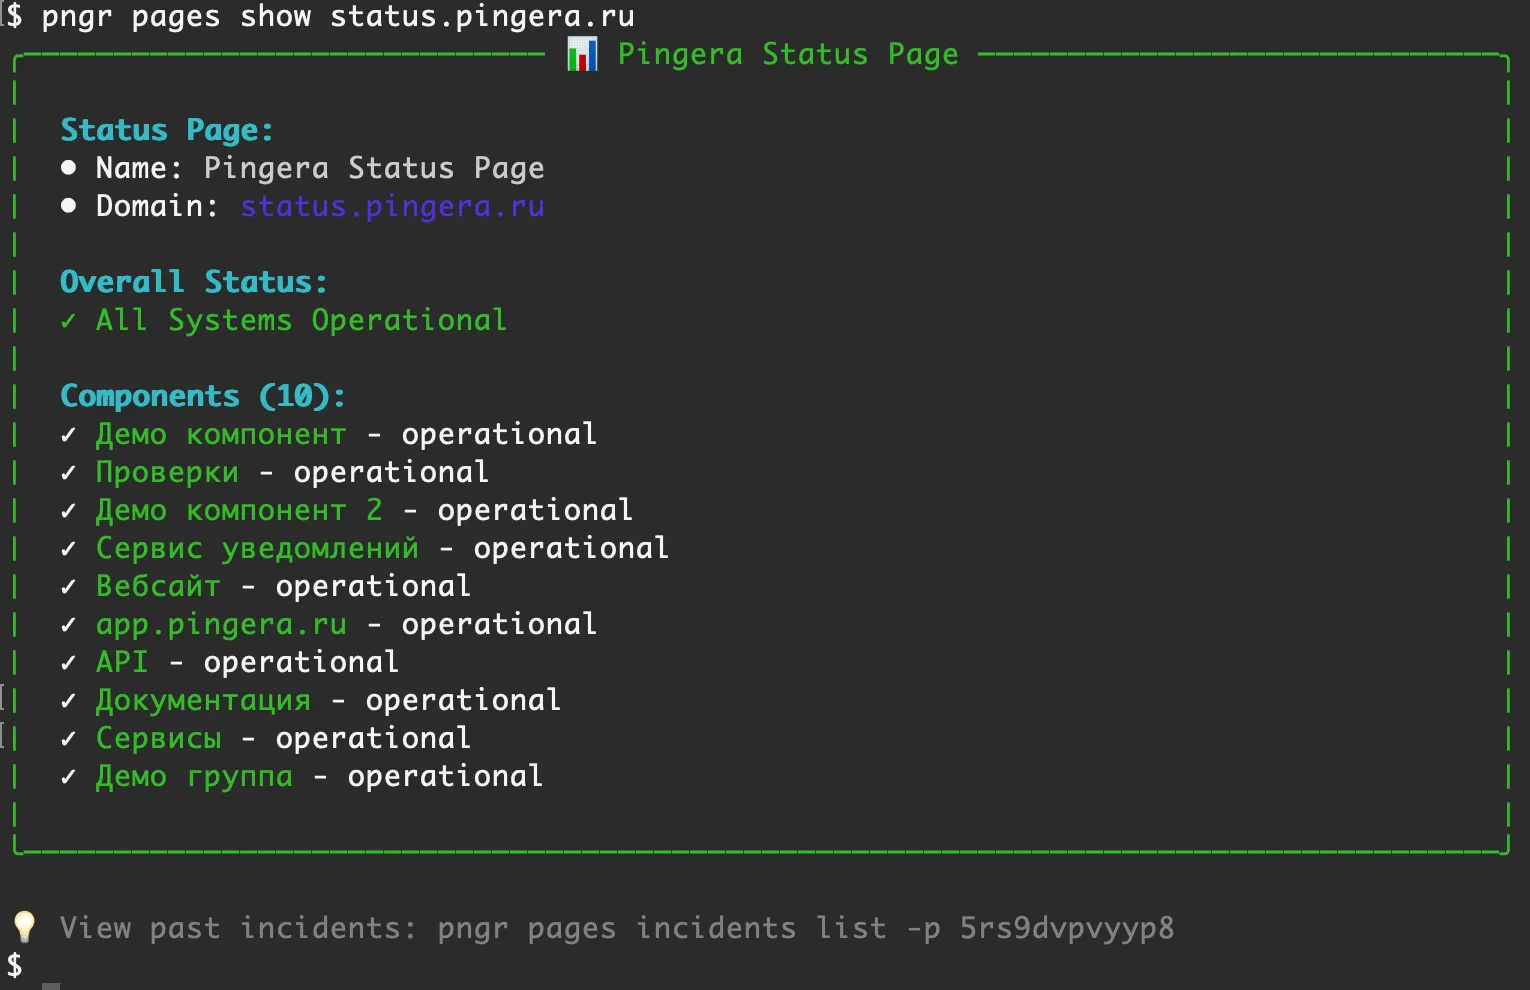The height and width of the screenshot is (990, 1530).
Task: Click the Components (10) section heading
Action: click(x=203, y=396)
